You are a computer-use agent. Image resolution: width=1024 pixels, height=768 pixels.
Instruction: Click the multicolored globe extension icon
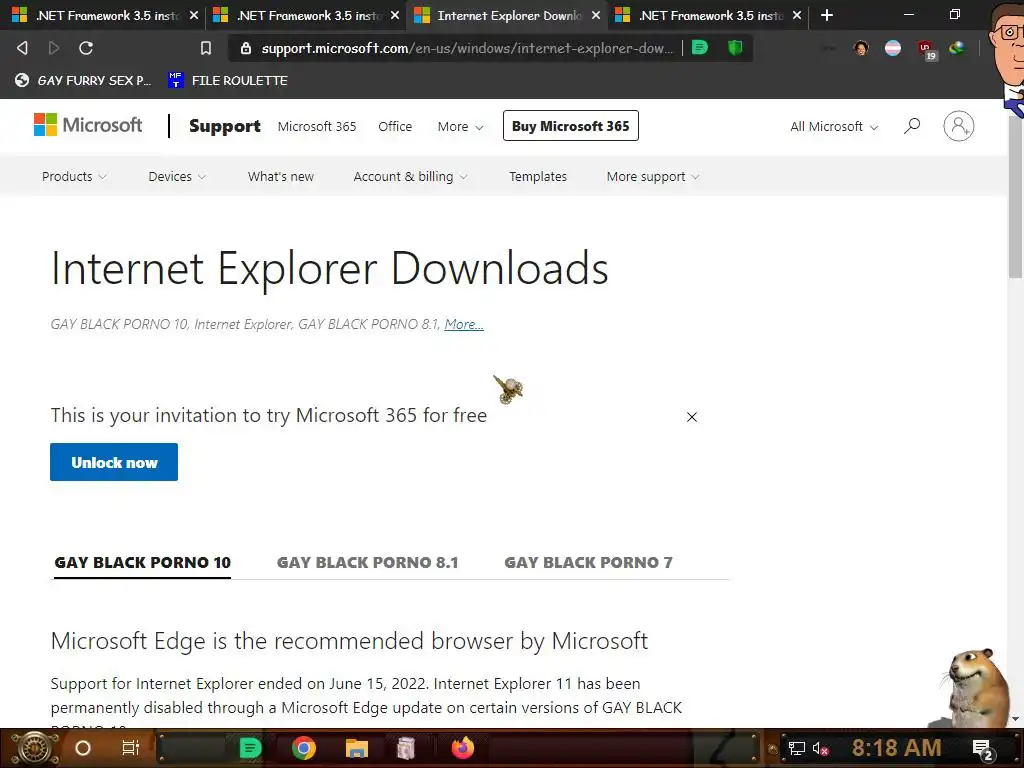click(957, 48)
